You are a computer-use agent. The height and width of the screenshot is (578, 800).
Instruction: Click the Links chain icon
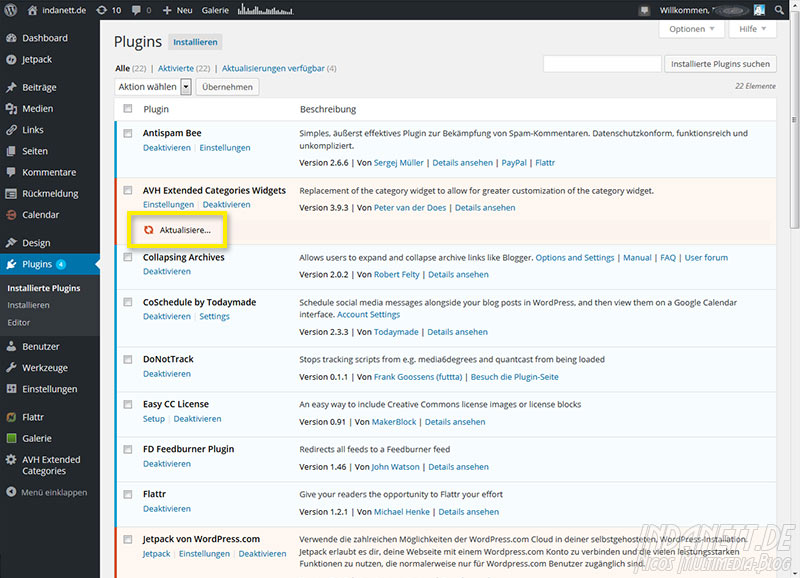pyautogui.click(x=11, y=130)
